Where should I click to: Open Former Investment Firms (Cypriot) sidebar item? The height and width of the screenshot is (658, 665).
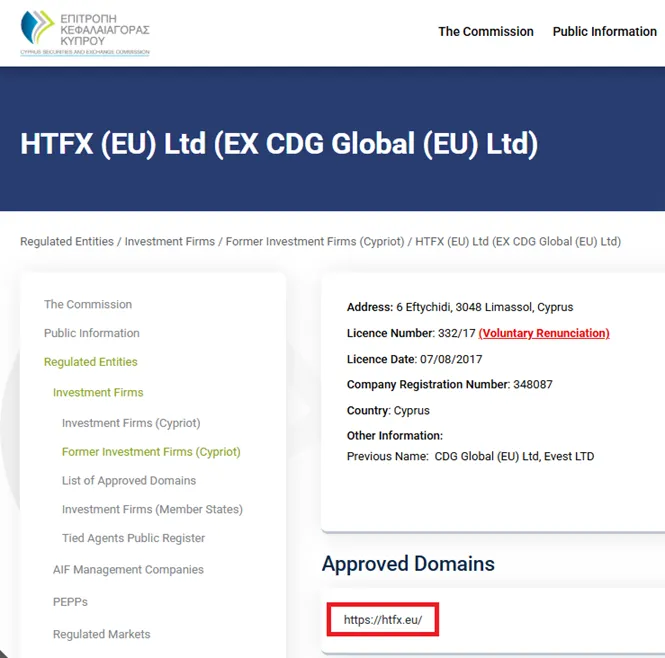pyautogui.click(x=151, y=452)
